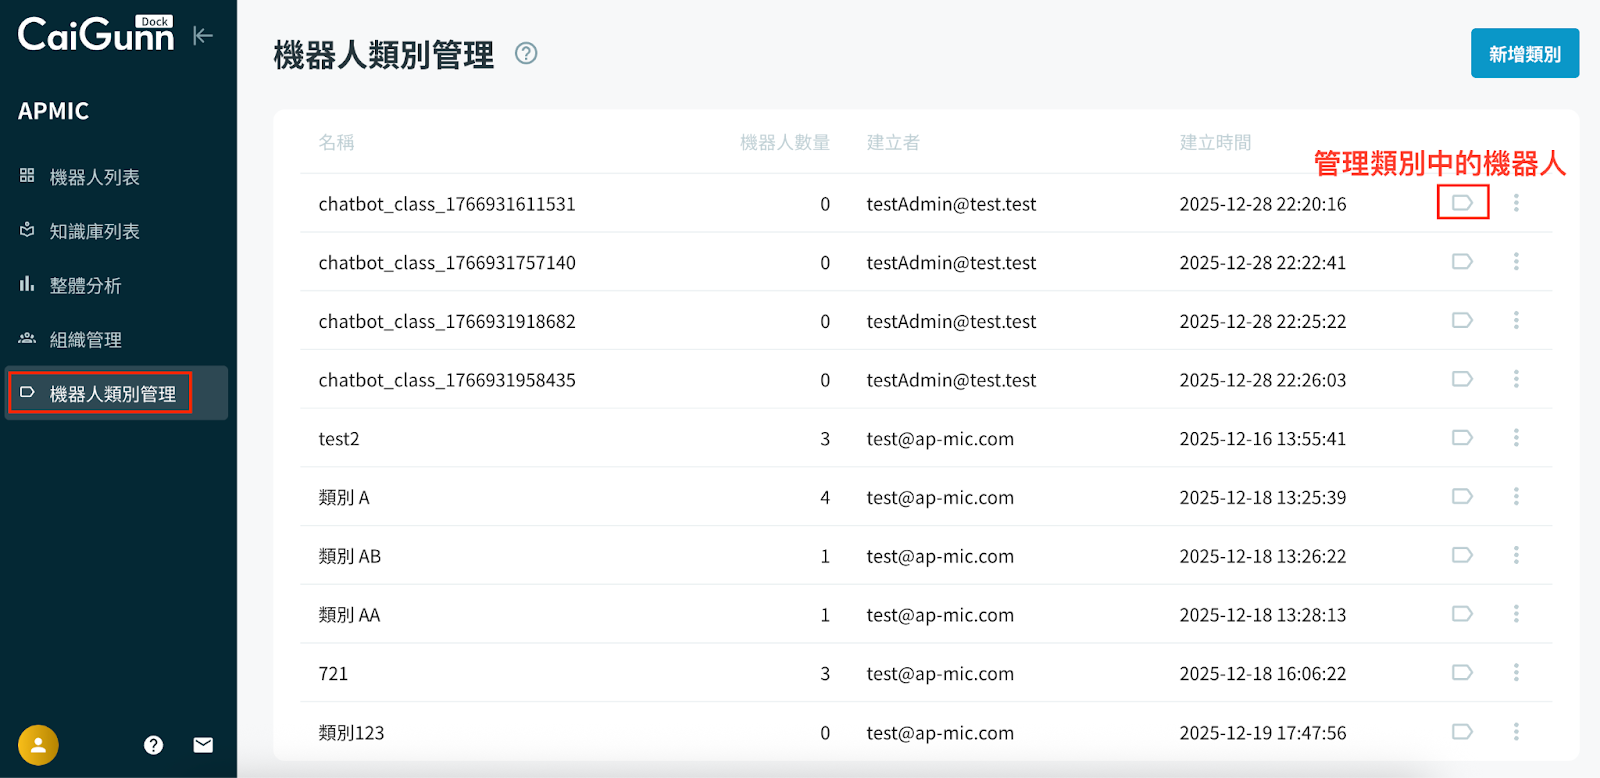This screenshot has height=778, width=1600.
Task: Click the 新增類別 button
Action: [x=1524, y=54]
